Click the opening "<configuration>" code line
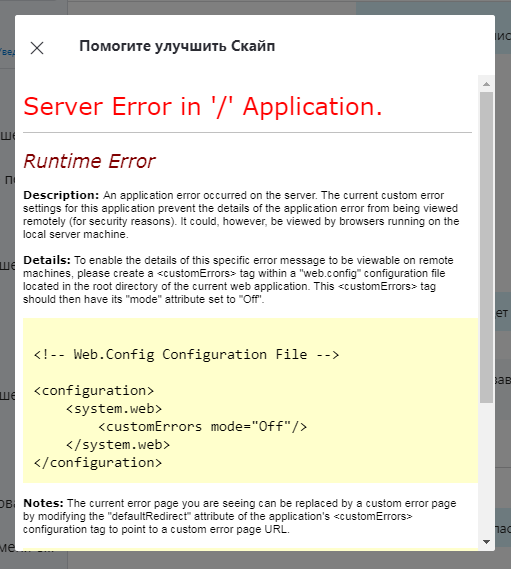 click(x=94, y=390)
